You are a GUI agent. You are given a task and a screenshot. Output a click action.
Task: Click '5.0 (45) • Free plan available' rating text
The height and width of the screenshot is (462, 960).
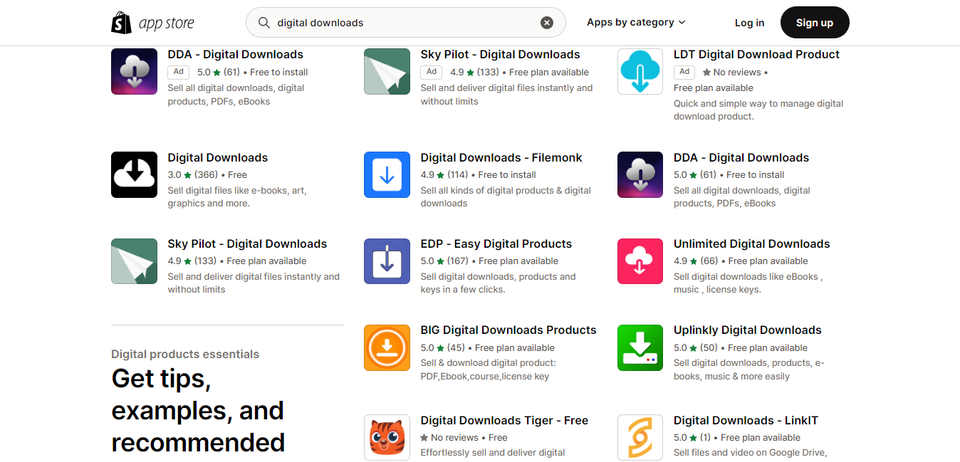tap(487, 348)
